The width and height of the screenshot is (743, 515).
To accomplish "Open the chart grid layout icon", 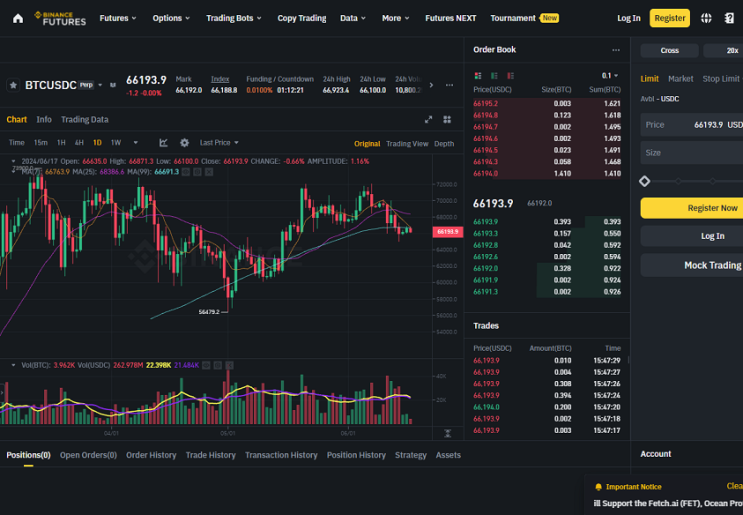I will [447, 119].
